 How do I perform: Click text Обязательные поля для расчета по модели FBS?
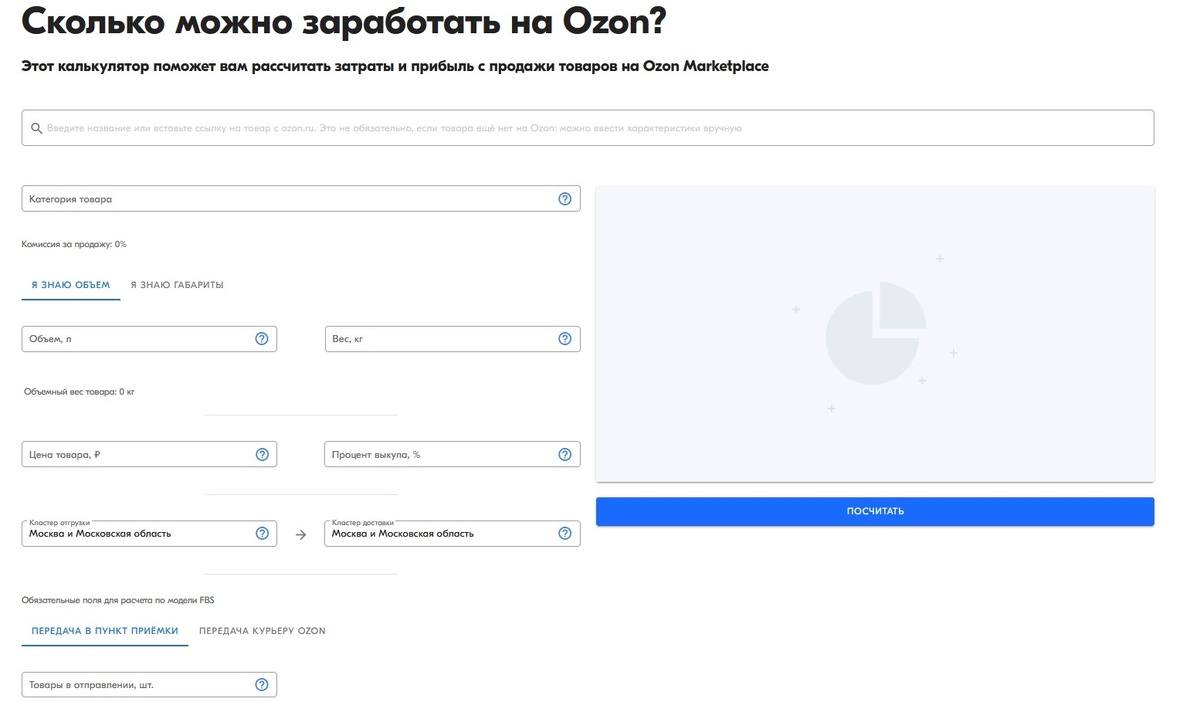pyautogui.click(x=118, y=601)
